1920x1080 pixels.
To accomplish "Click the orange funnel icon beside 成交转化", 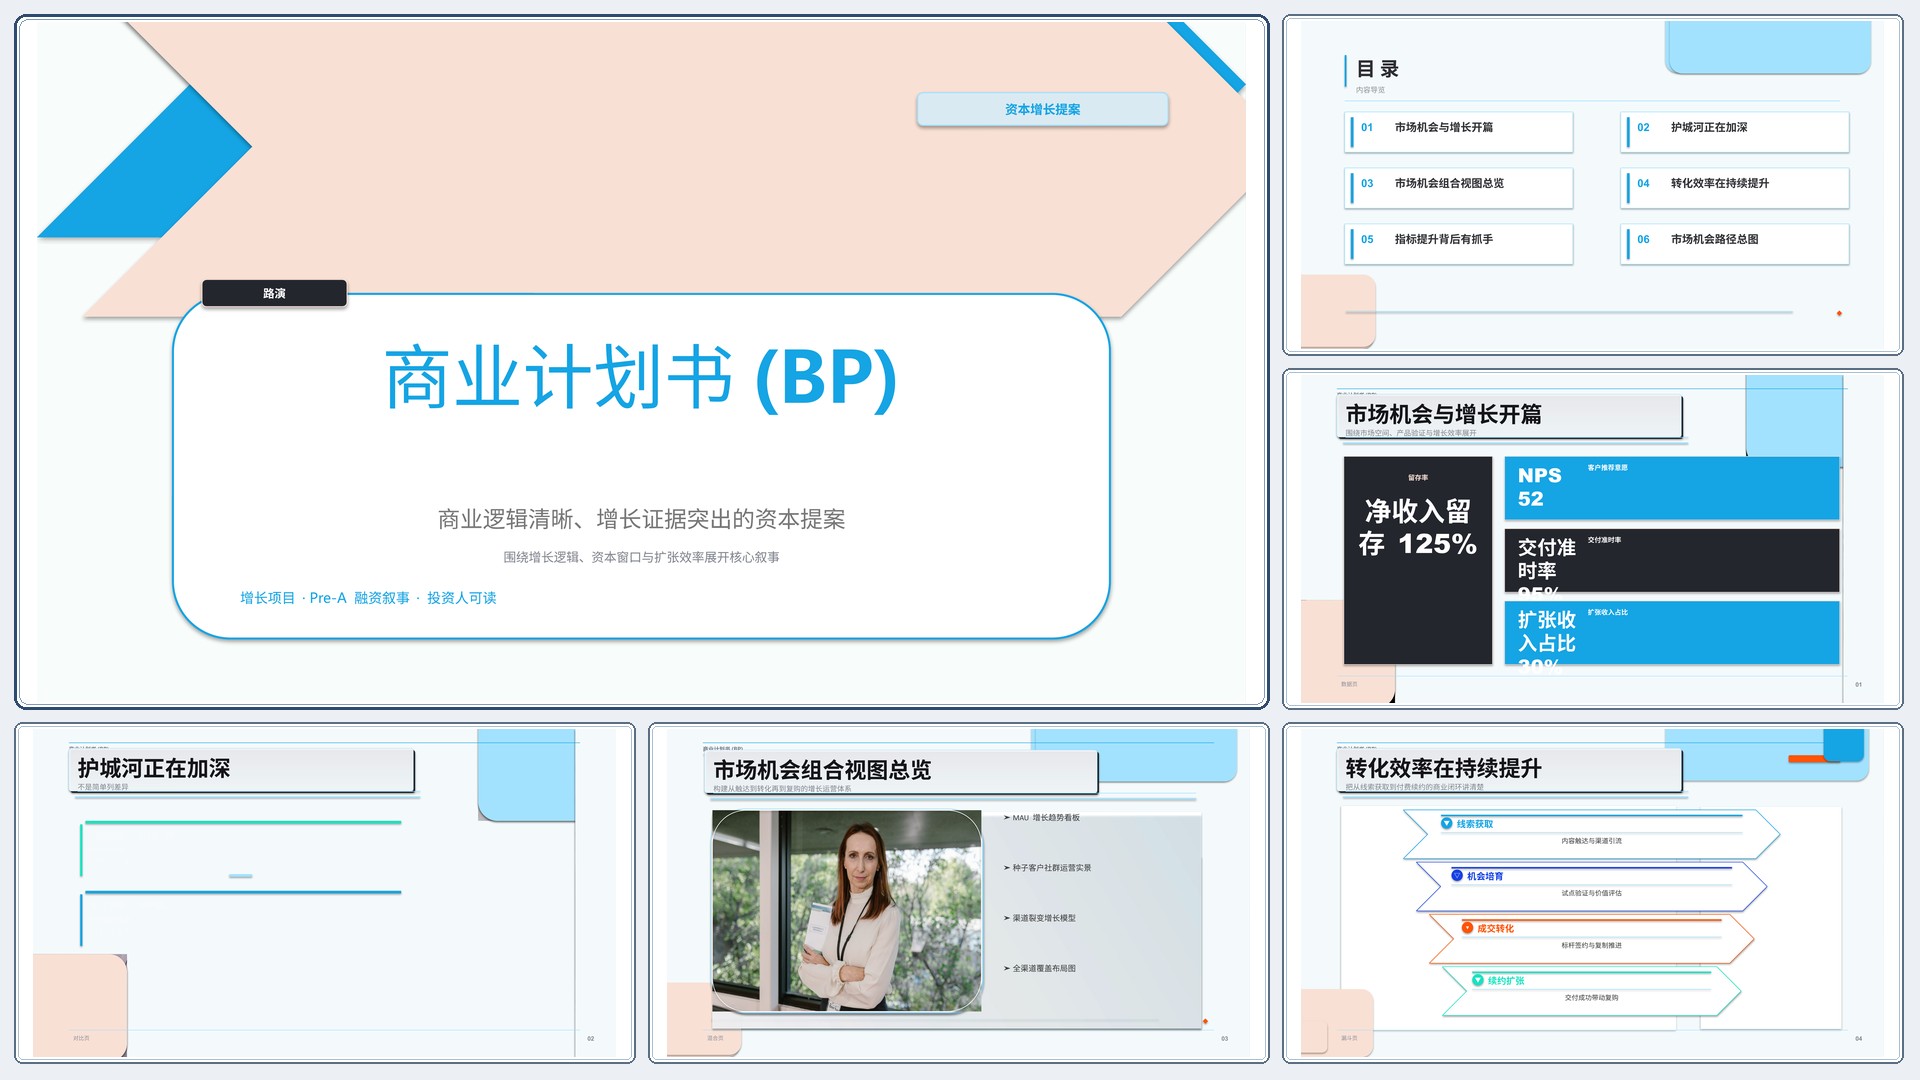I will point(1467,928).
